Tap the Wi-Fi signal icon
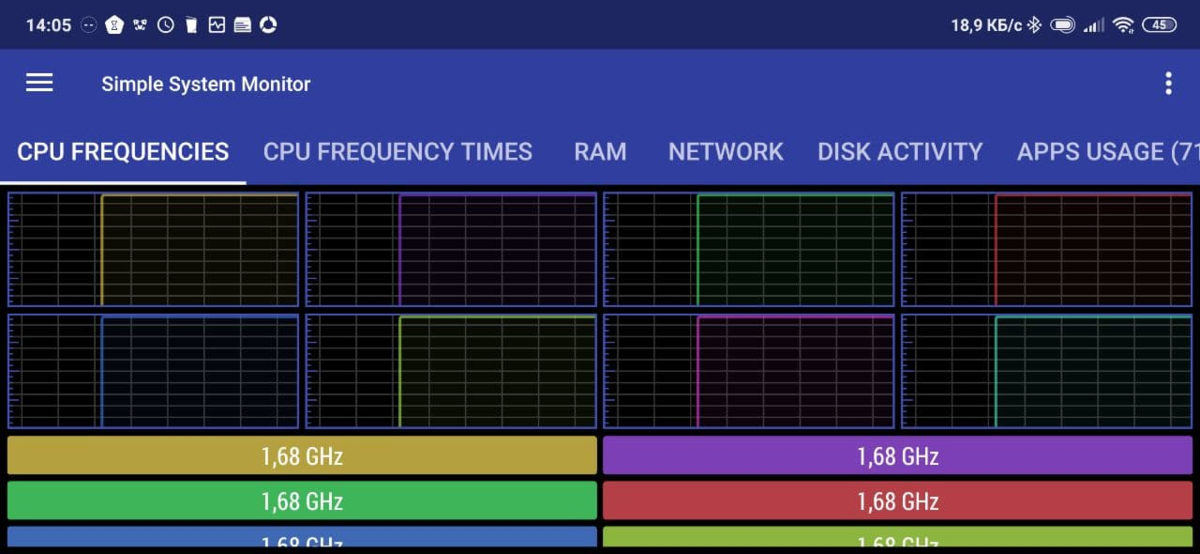The height and width of the screenshot is (554, 1200). (x=1123, y=25)
